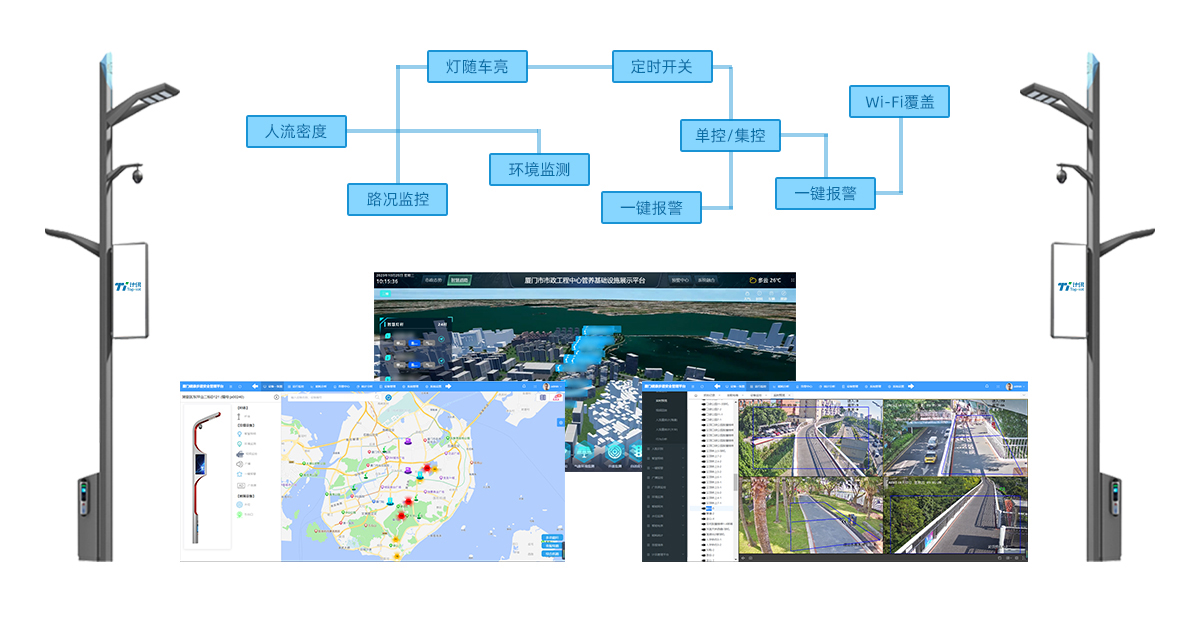This screenshot has width=1200, height=620.
Task: Select the 定时开关 feature label
Action: coord(662,67)
